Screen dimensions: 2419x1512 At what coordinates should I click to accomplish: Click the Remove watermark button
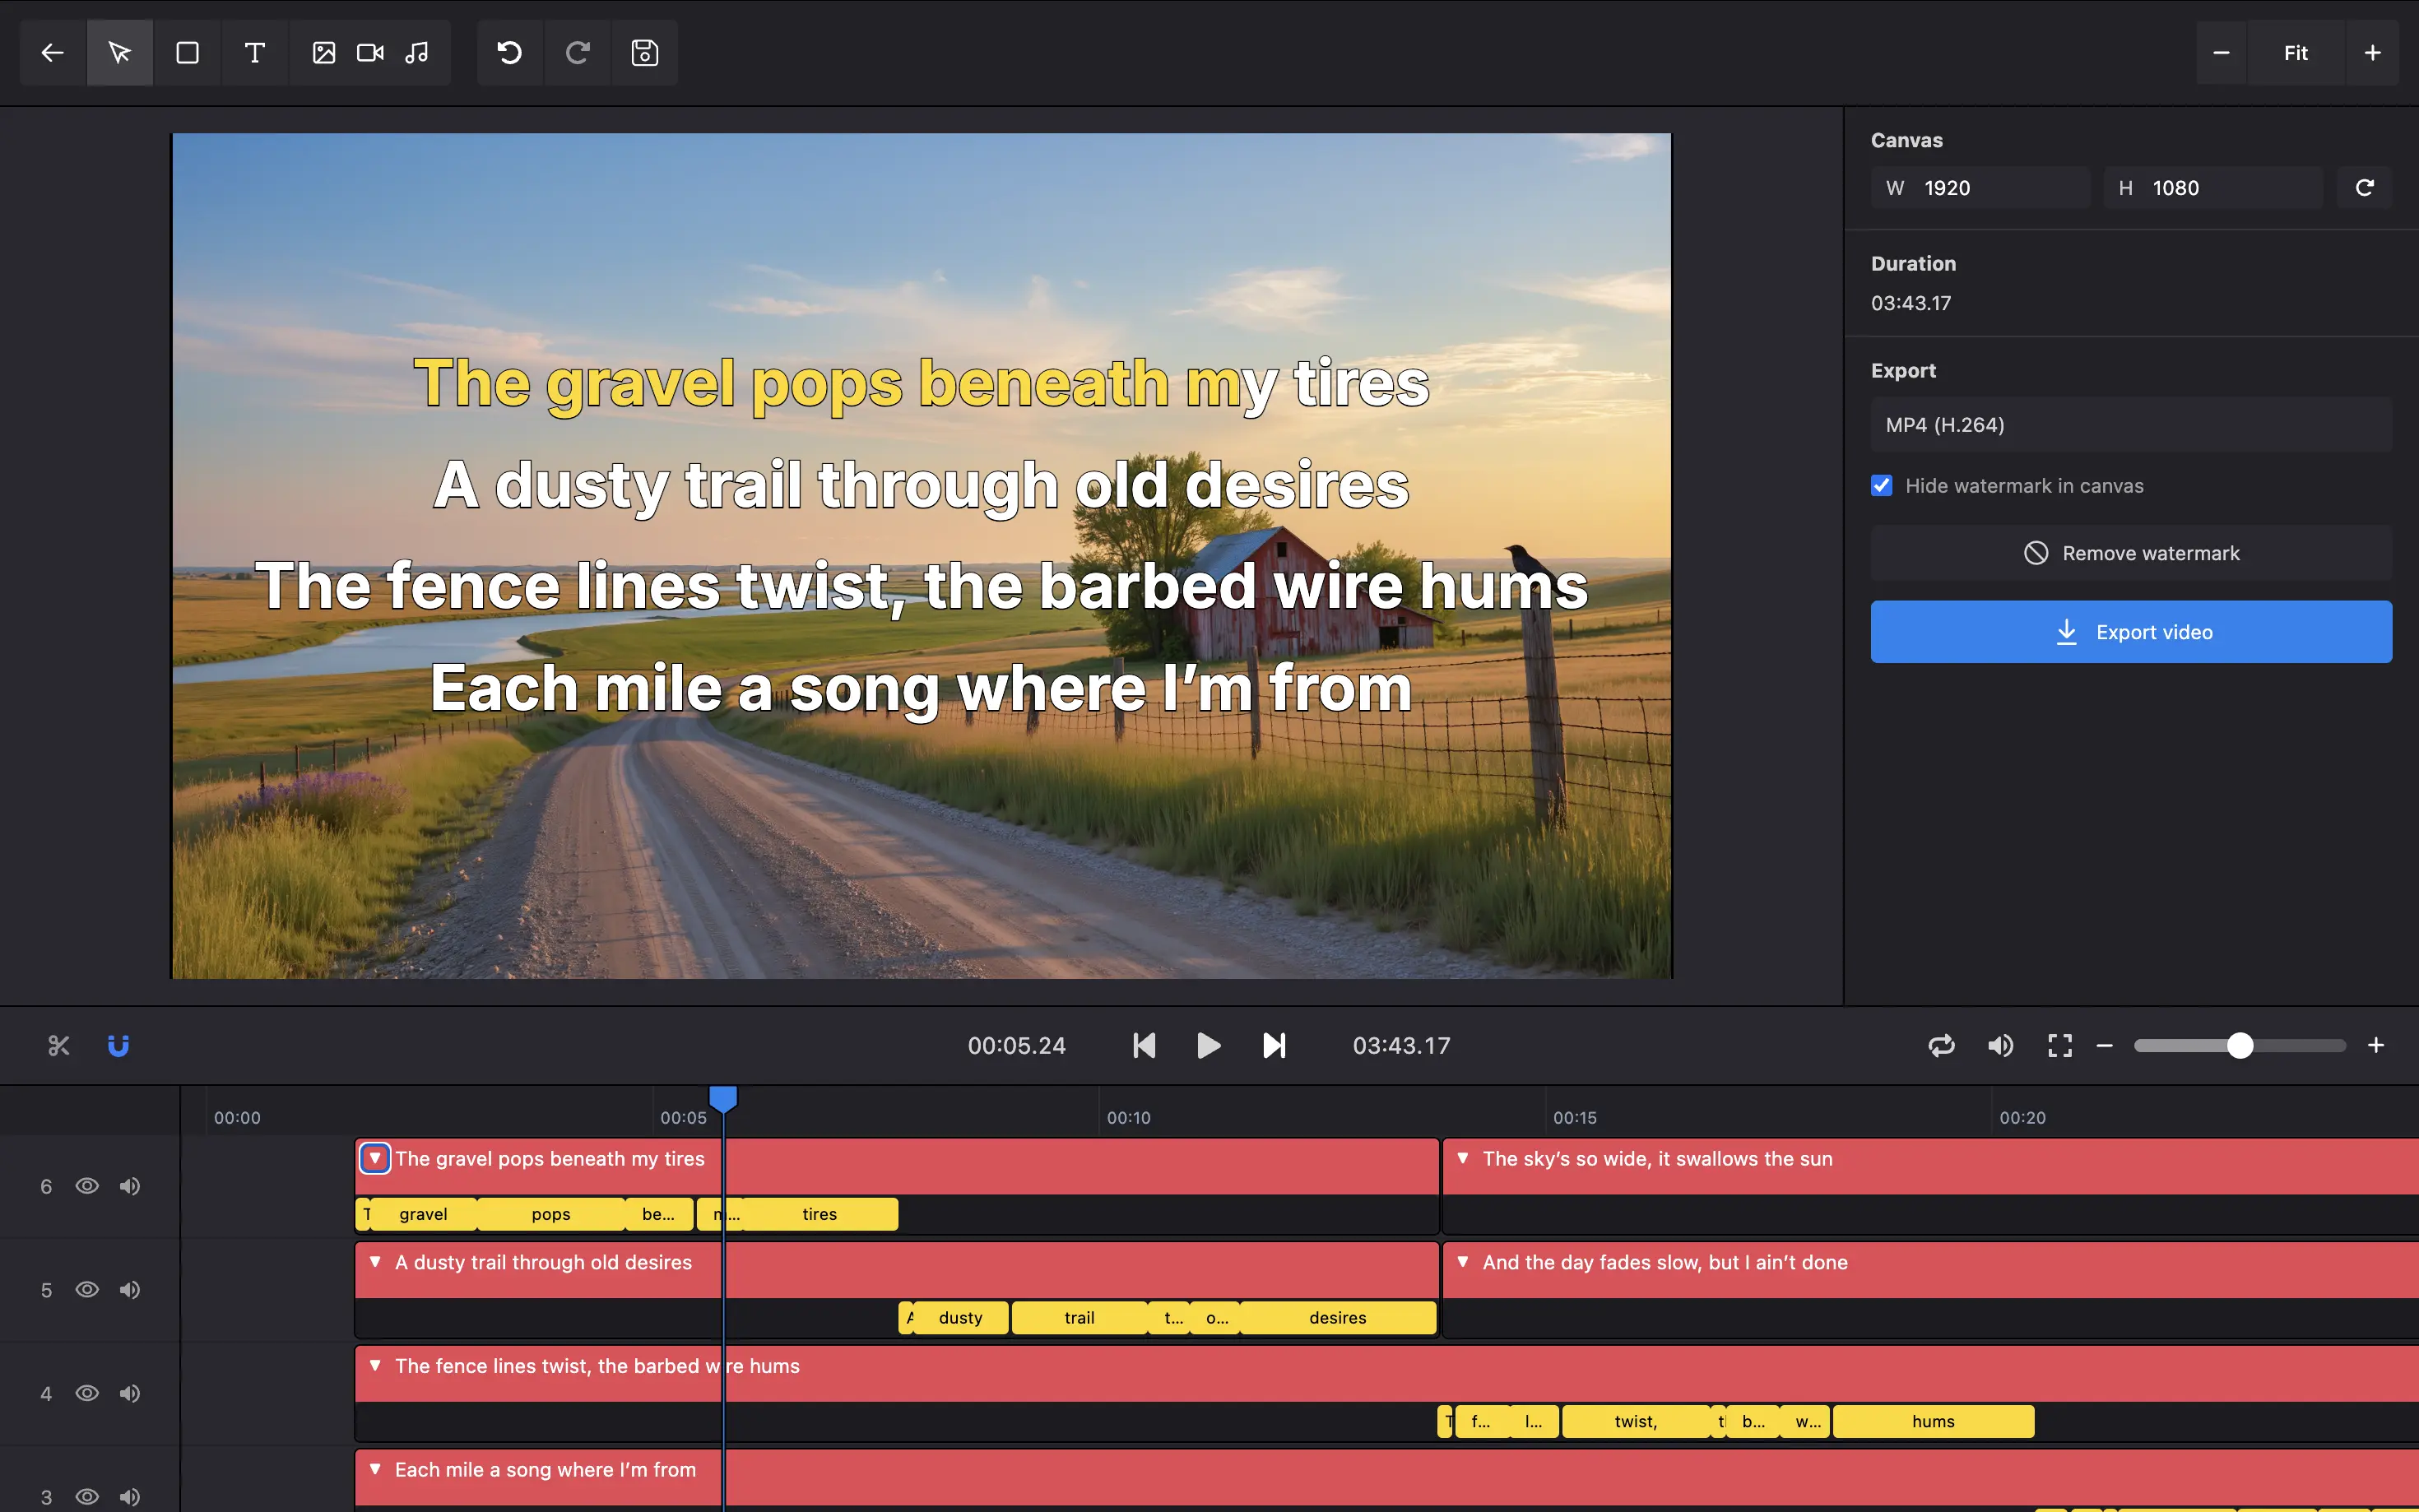[x=2130, y=553]
